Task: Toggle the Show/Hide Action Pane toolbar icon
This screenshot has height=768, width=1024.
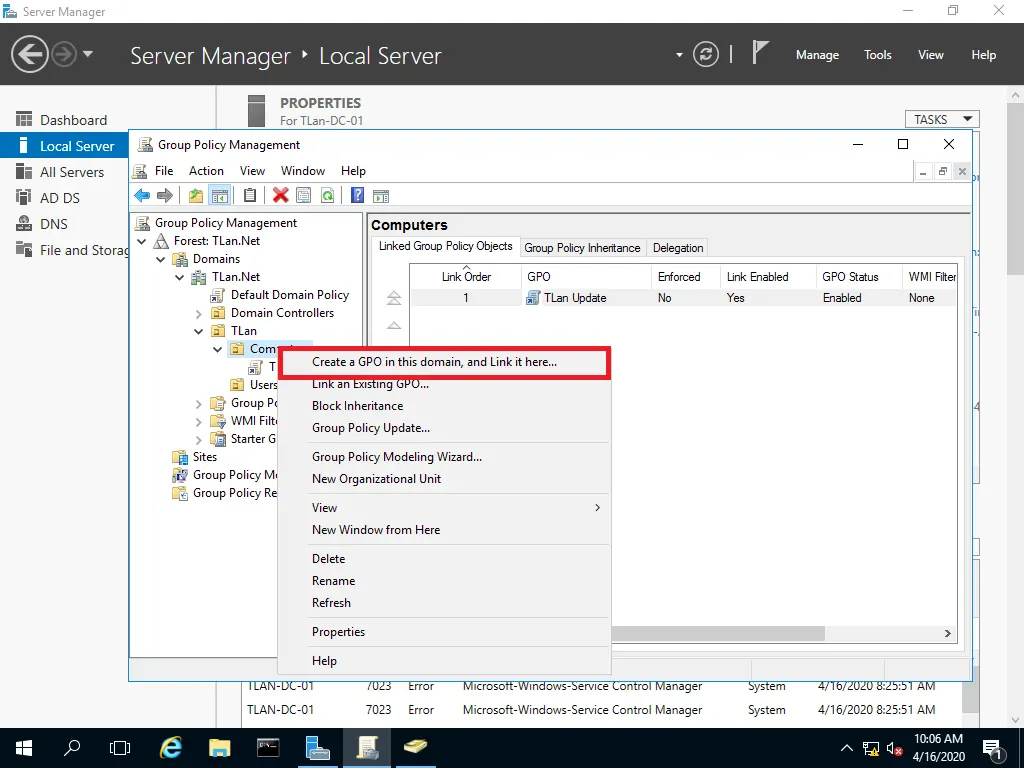Action: pos(381,195)
